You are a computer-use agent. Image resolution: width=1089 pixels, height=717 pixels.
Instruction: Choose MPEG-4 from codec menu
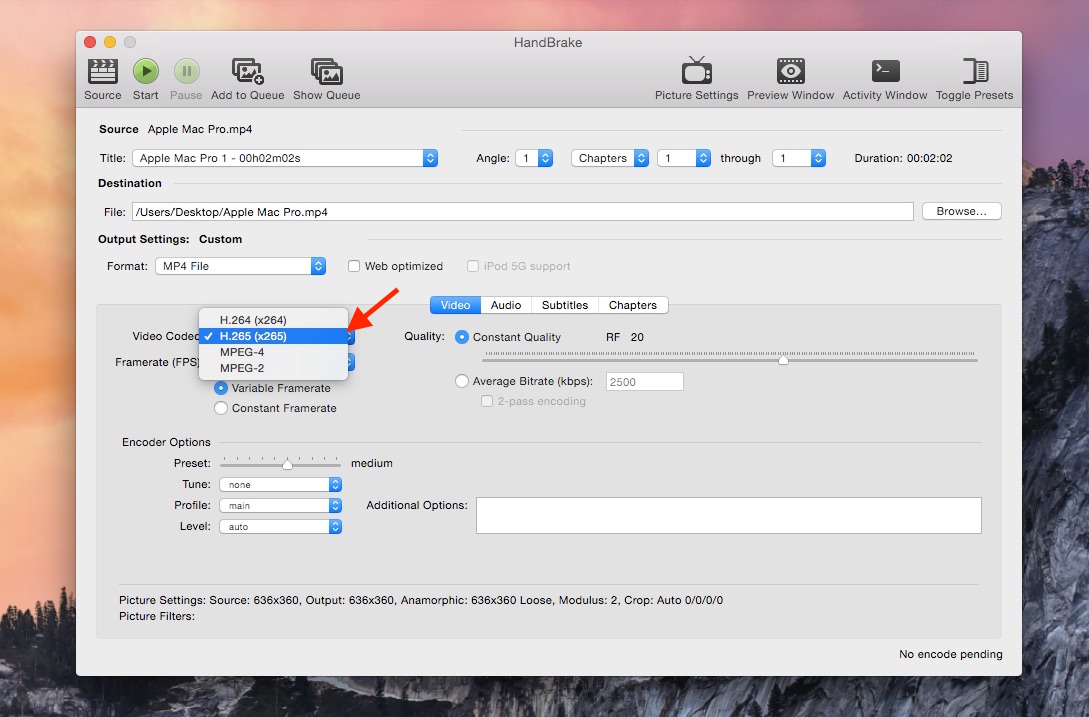[273, 352]
